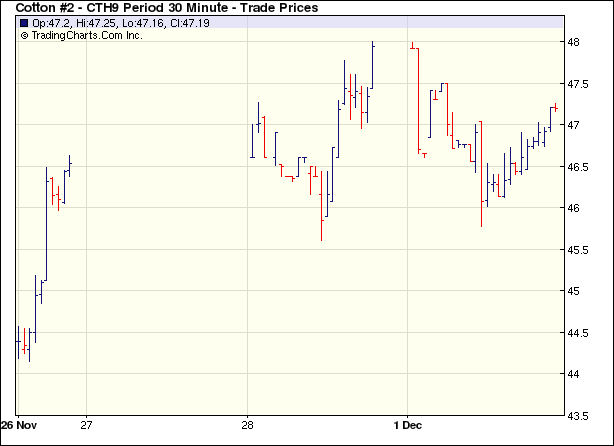Select the 45.5 price axis label
Viewport: 614px width, 446px height.
click(579, 250)
